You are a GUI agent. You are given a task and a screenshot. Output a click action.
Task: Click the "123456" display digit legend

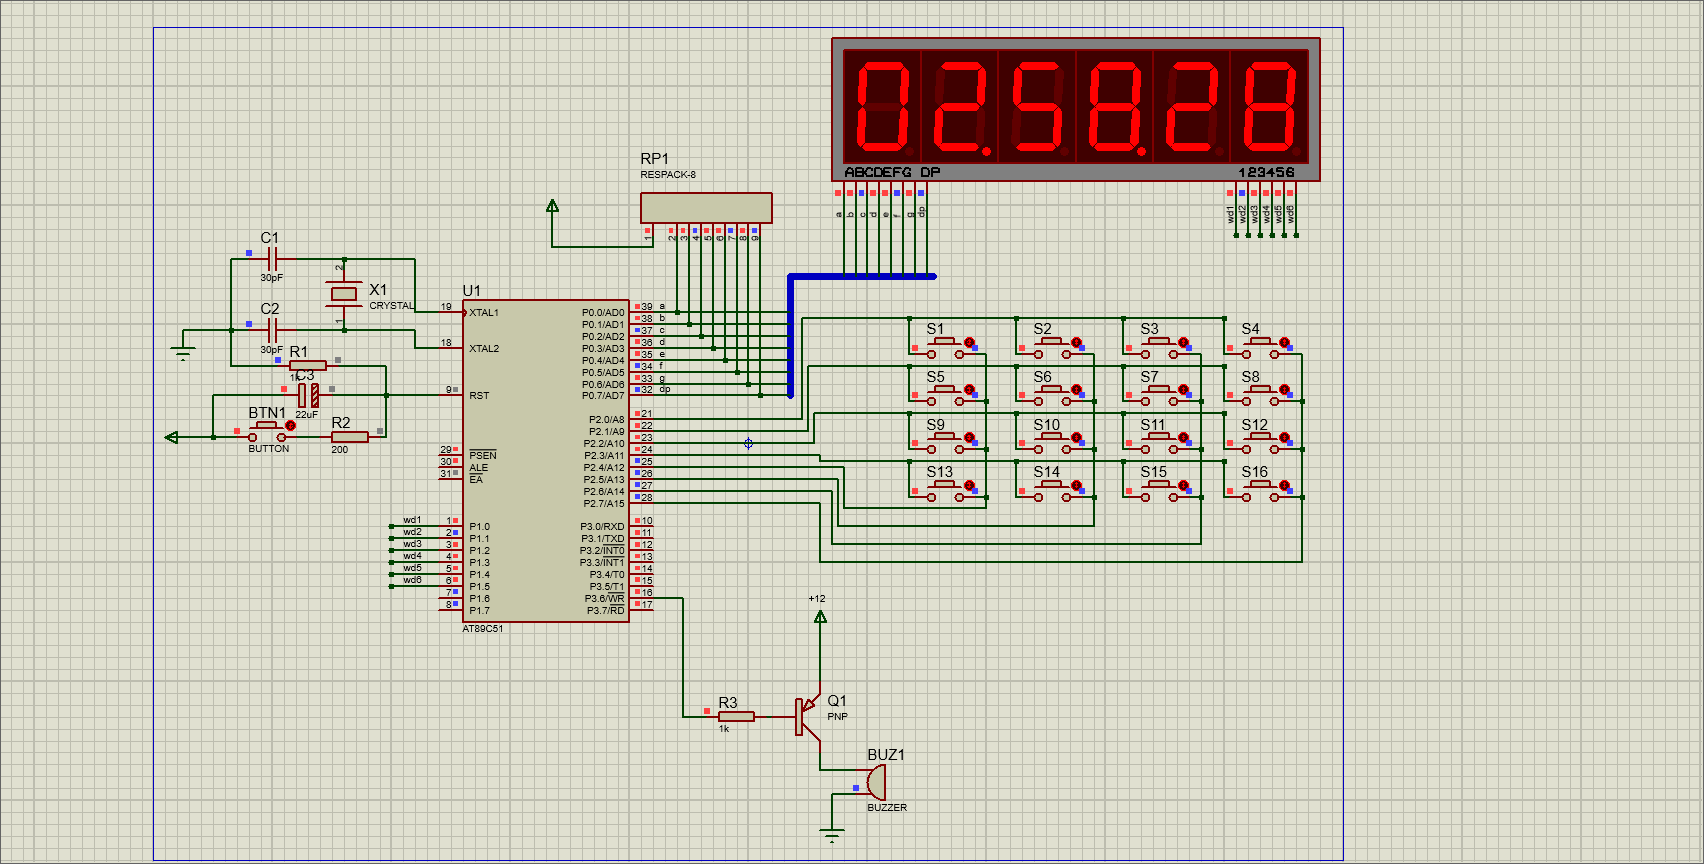point(1266,172)
